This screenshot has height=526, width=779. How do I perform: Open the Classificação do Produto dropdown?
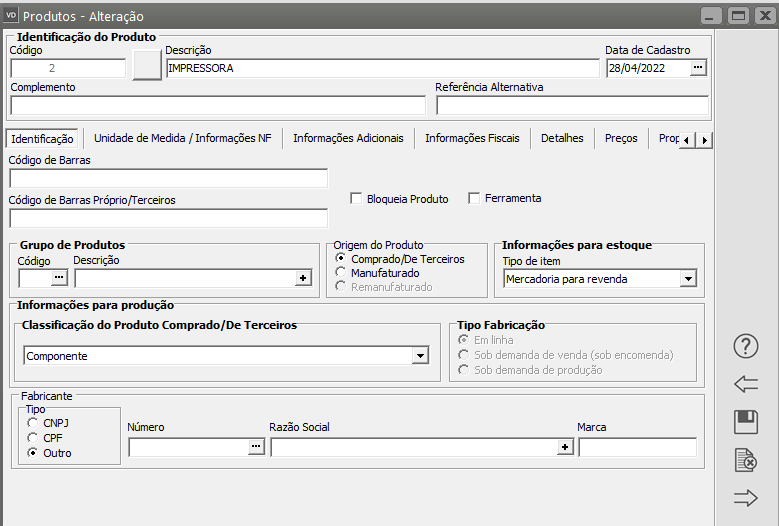pyautogui.click(x=419, y=356)
